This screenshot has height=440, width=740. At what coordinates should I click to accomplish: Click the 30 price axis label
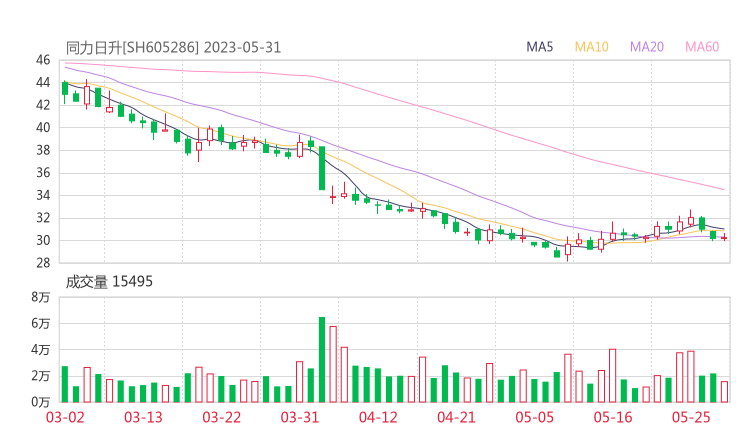tap(43, 240)
